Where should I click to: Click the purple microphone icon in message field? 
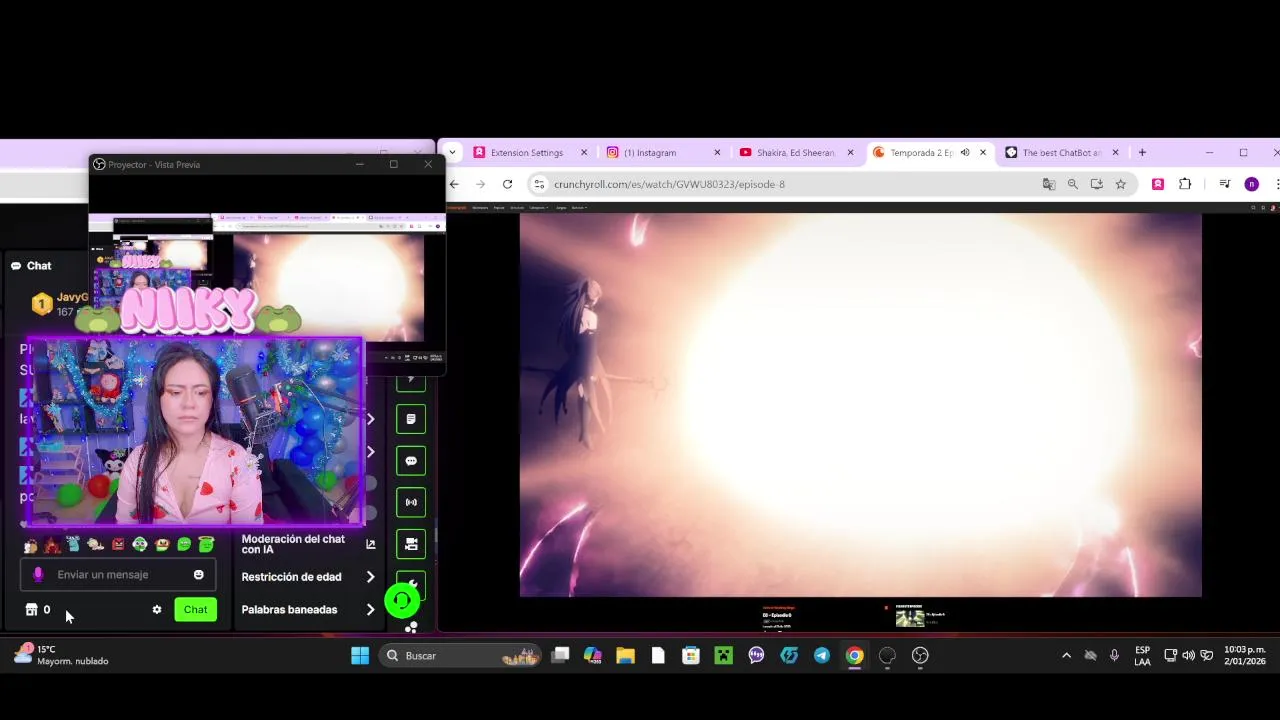click(x=38, y=574)
